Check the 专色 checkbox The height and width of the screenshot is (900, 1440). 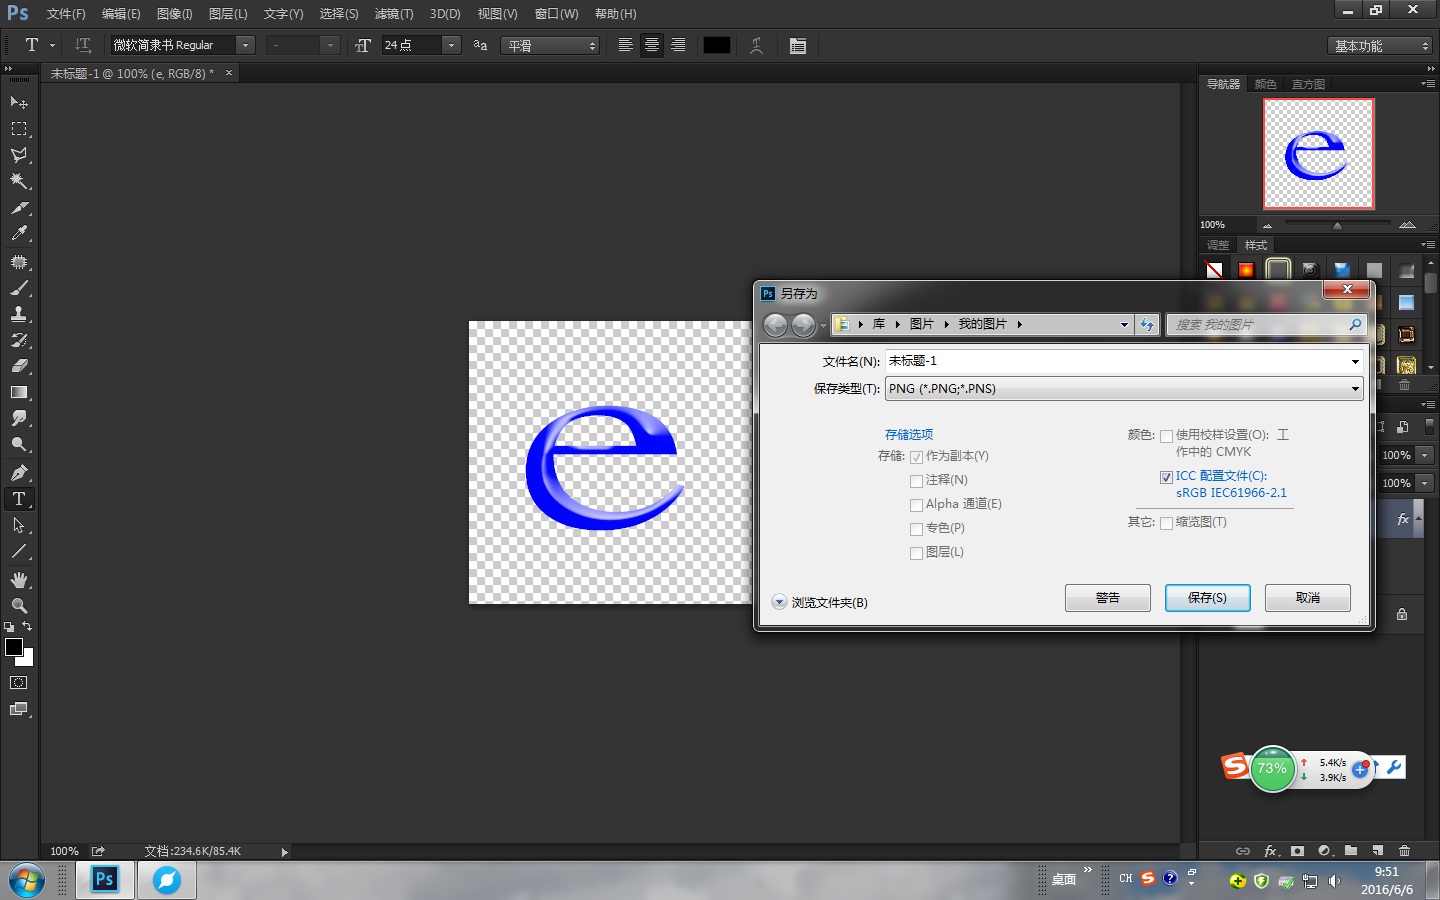click(916, 529)
